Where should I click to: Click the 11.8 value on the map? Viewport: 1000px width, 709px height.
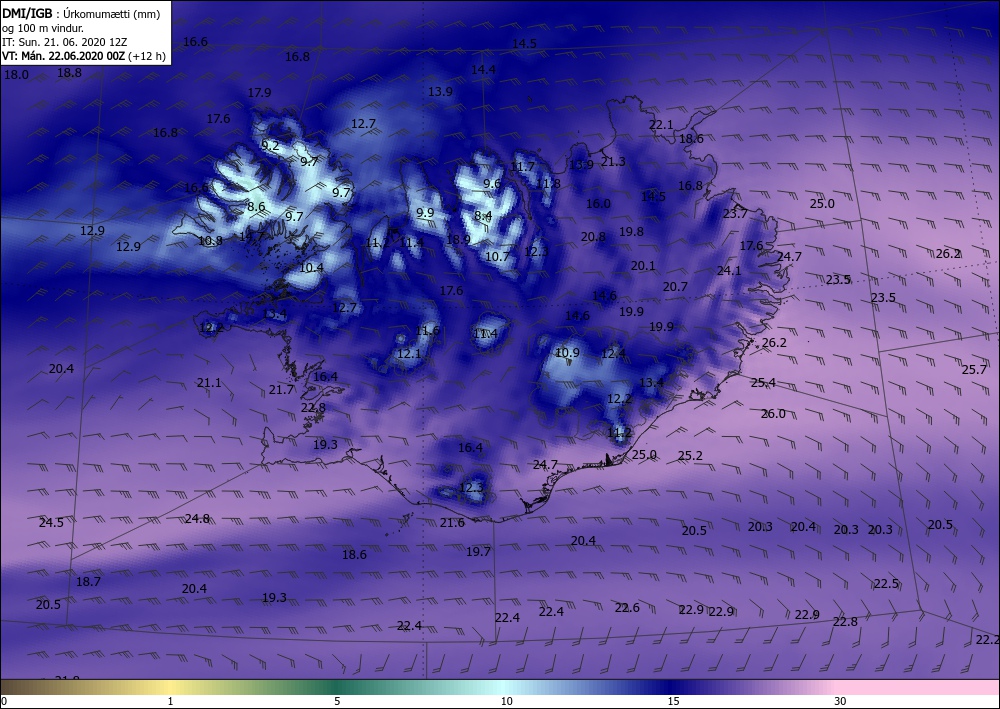coord(548,184)
